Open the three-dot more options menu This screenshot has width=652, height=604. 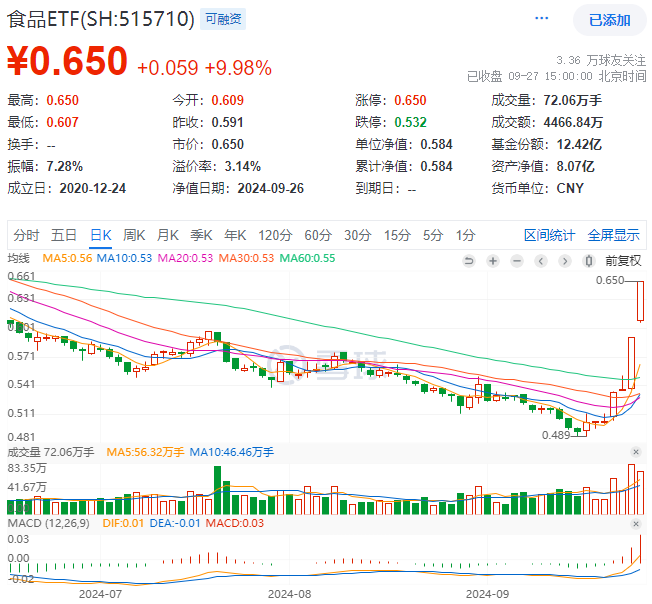point(542,19)
